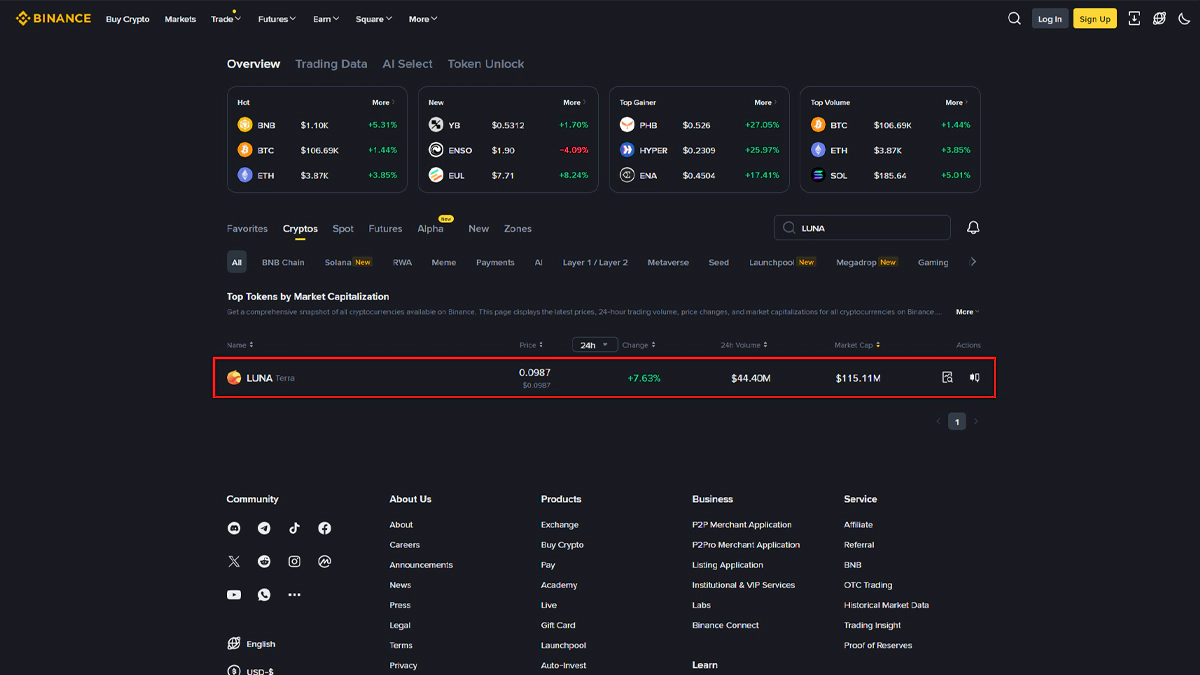The image size is (1200, 675).
Task: Click the price alert bell icon
Action: pos(973,228)
